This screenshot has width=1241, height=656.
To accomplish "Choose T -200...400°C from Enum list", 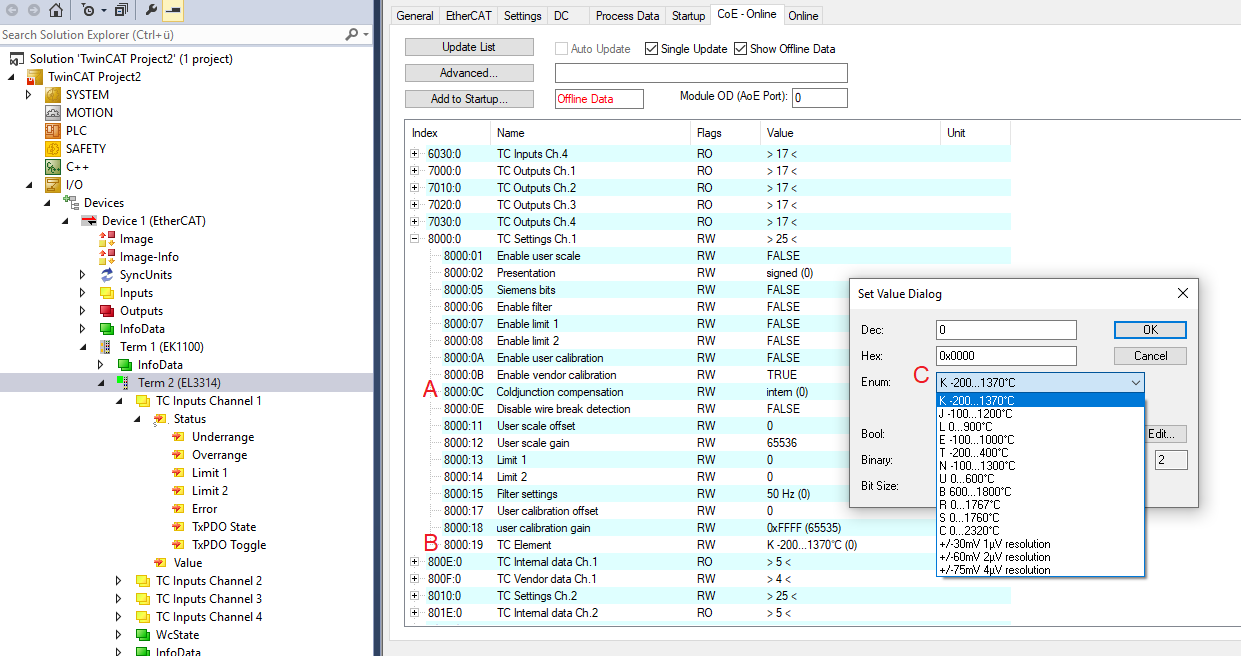I will click(1040, 452).
